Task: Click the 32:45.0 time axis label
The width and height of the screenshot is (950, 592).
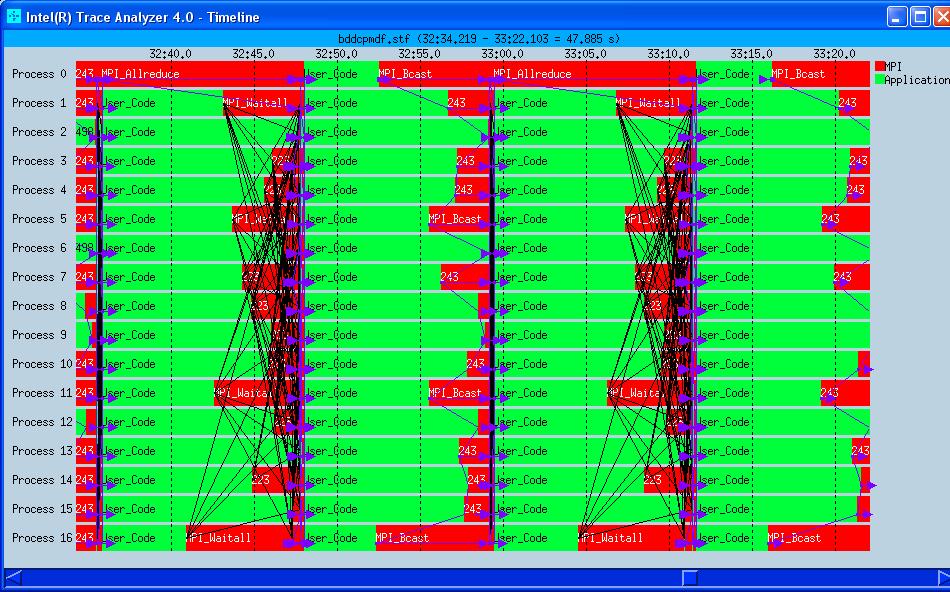Action: (x=253, y=54)
